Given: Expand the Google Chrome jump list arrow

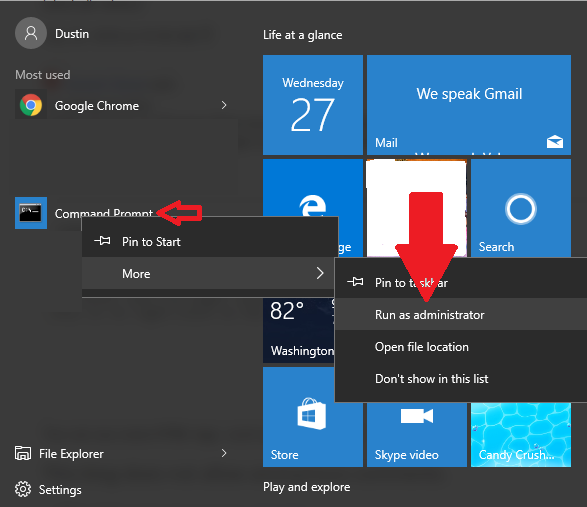Looking at the screenshot, I should coord(224,105).
